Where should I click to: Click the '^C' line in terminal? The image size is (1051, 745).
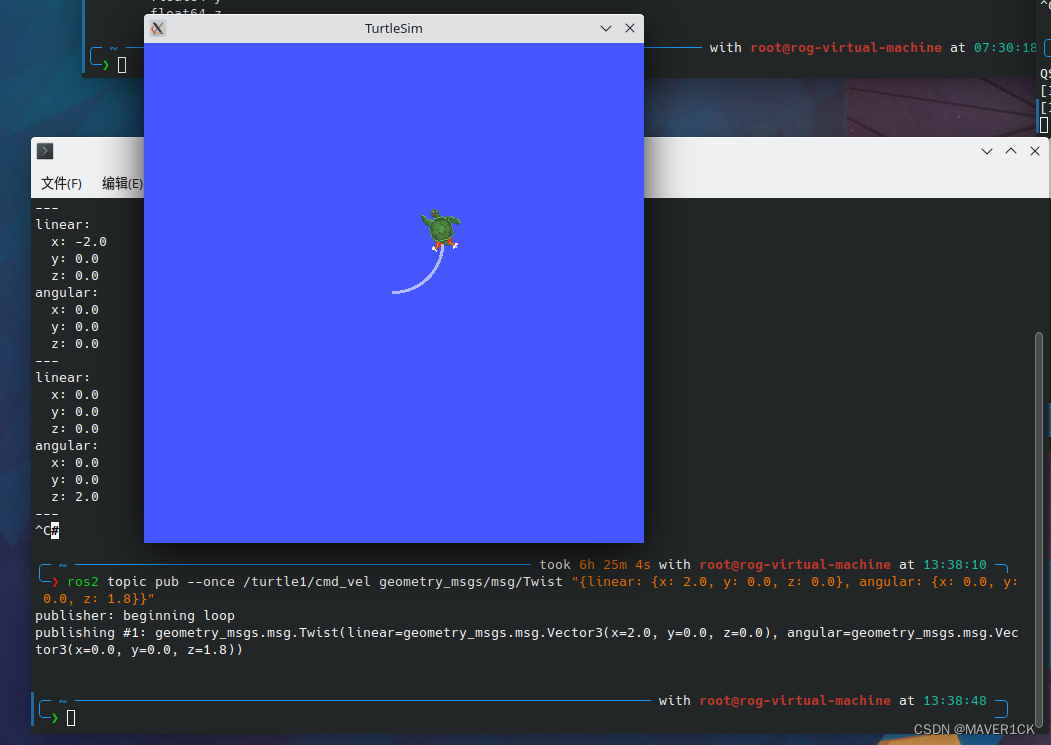point(47,531)
